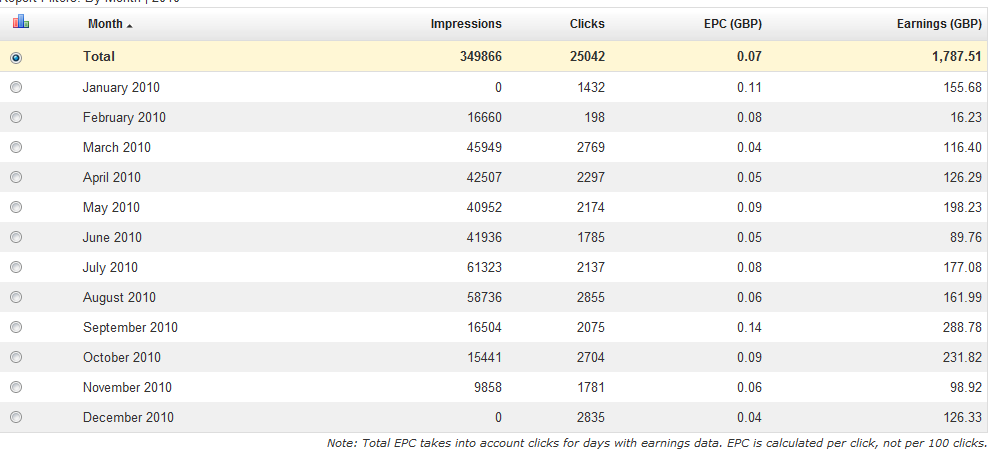
Task: Select the September 2010 radio button
Action: pos(16,327)
